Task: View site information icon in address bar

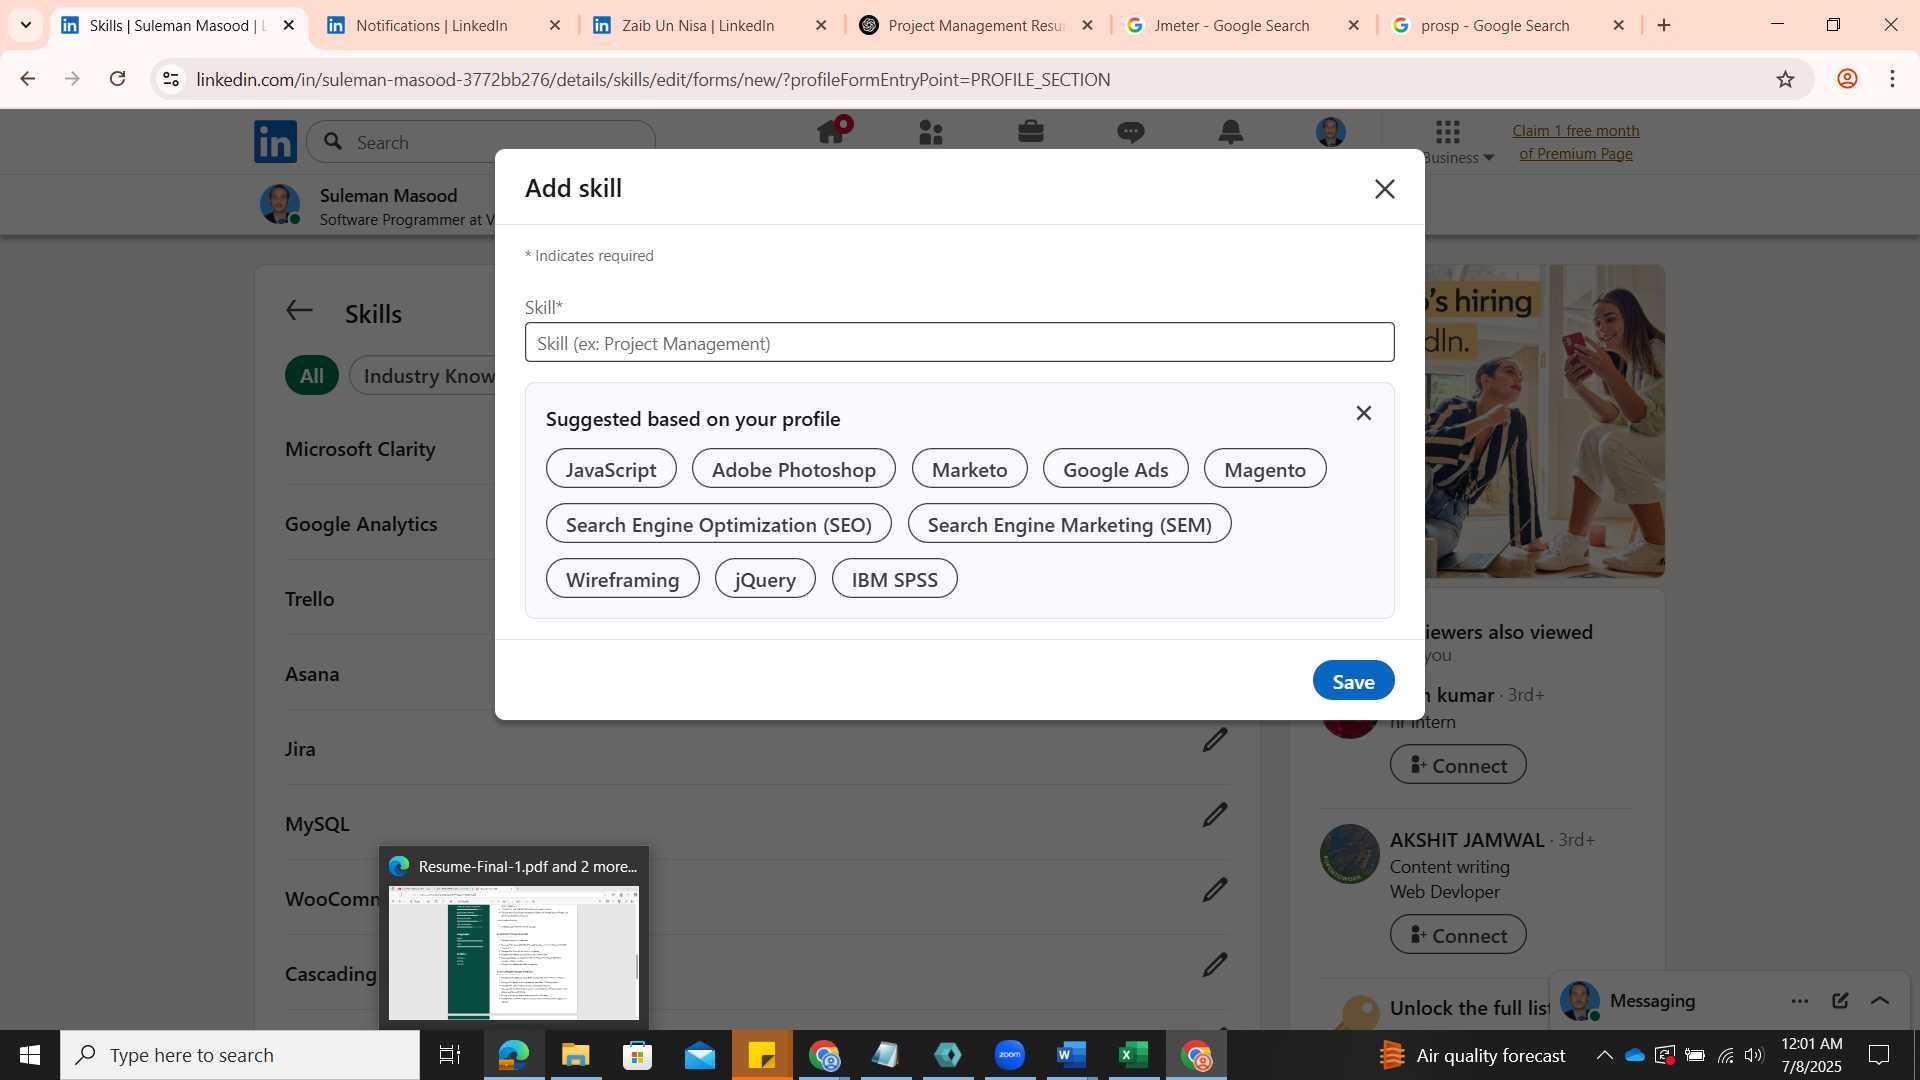Action: point(171,79)
